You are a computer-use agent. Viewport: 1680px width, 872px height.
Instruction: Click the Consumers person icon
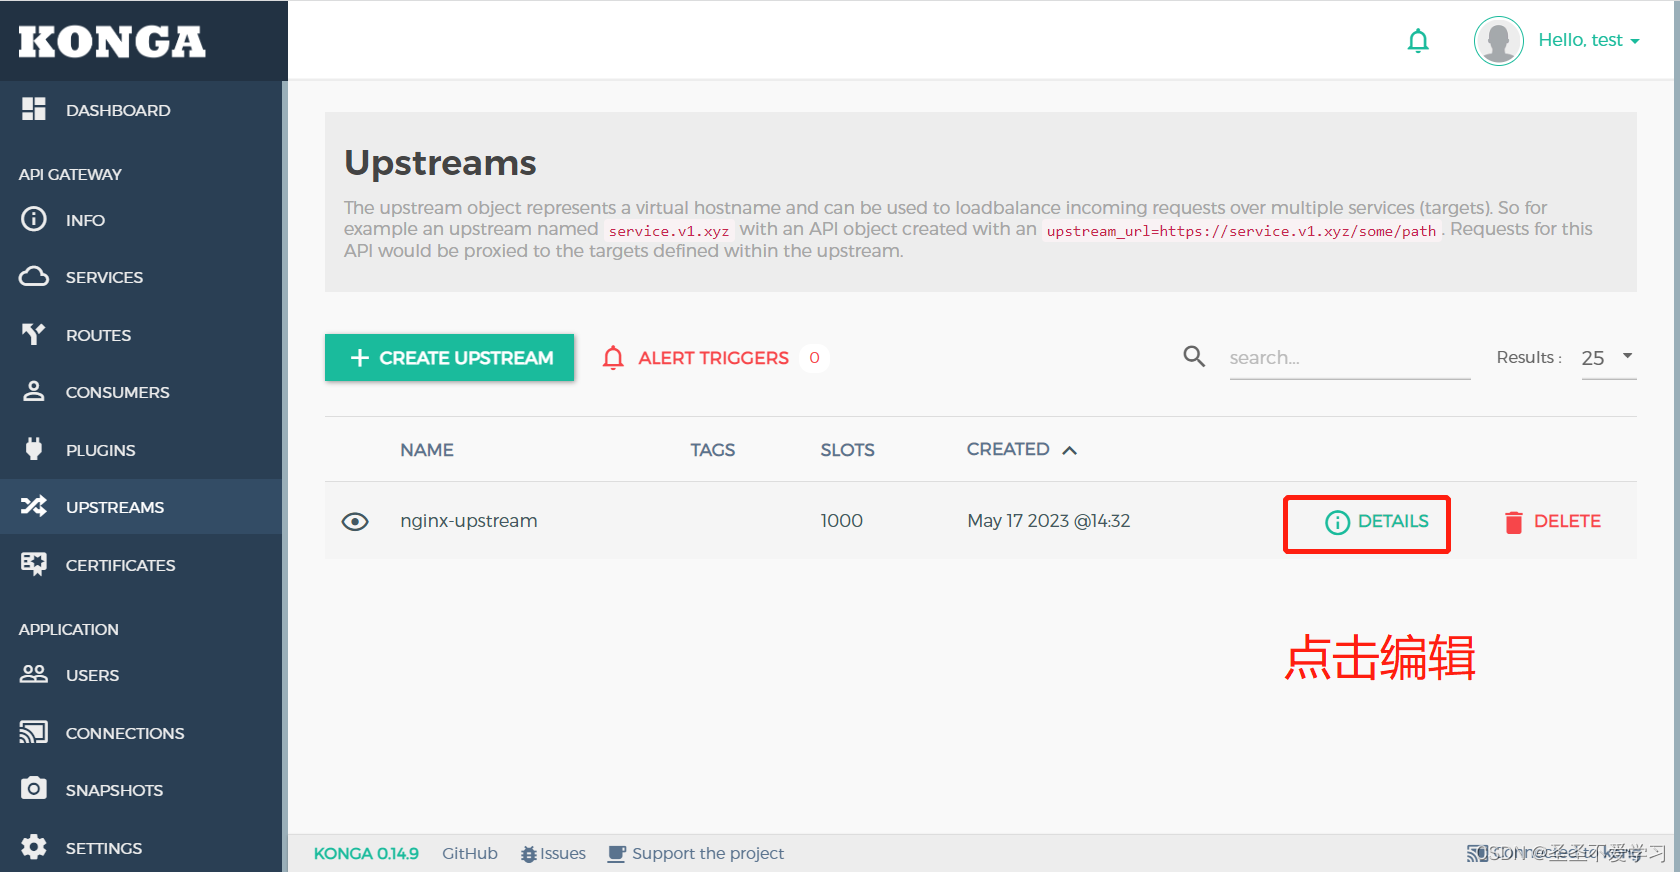click(x=34, y=391)
